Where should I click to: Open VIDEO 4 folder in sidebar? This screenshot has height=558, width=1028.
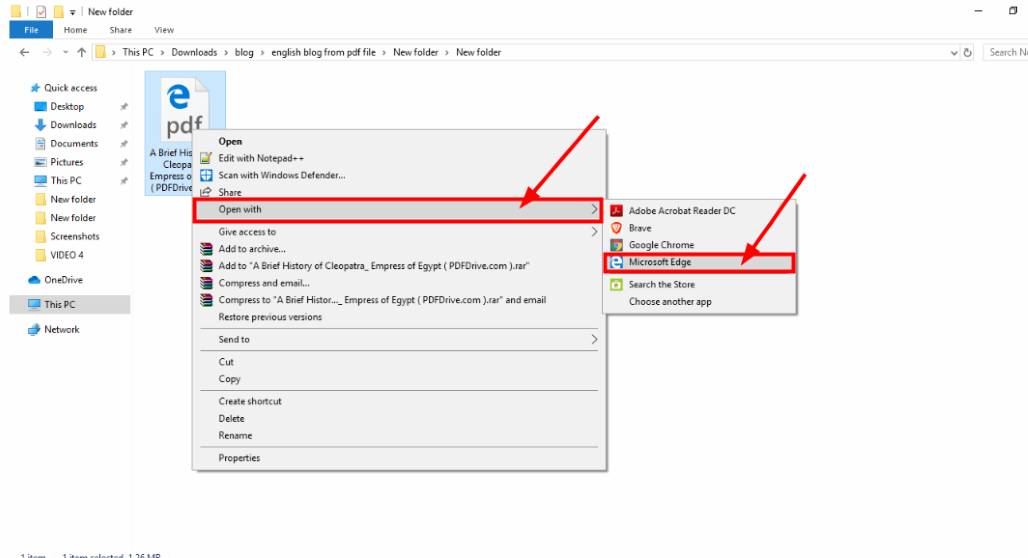coord(67,255)
